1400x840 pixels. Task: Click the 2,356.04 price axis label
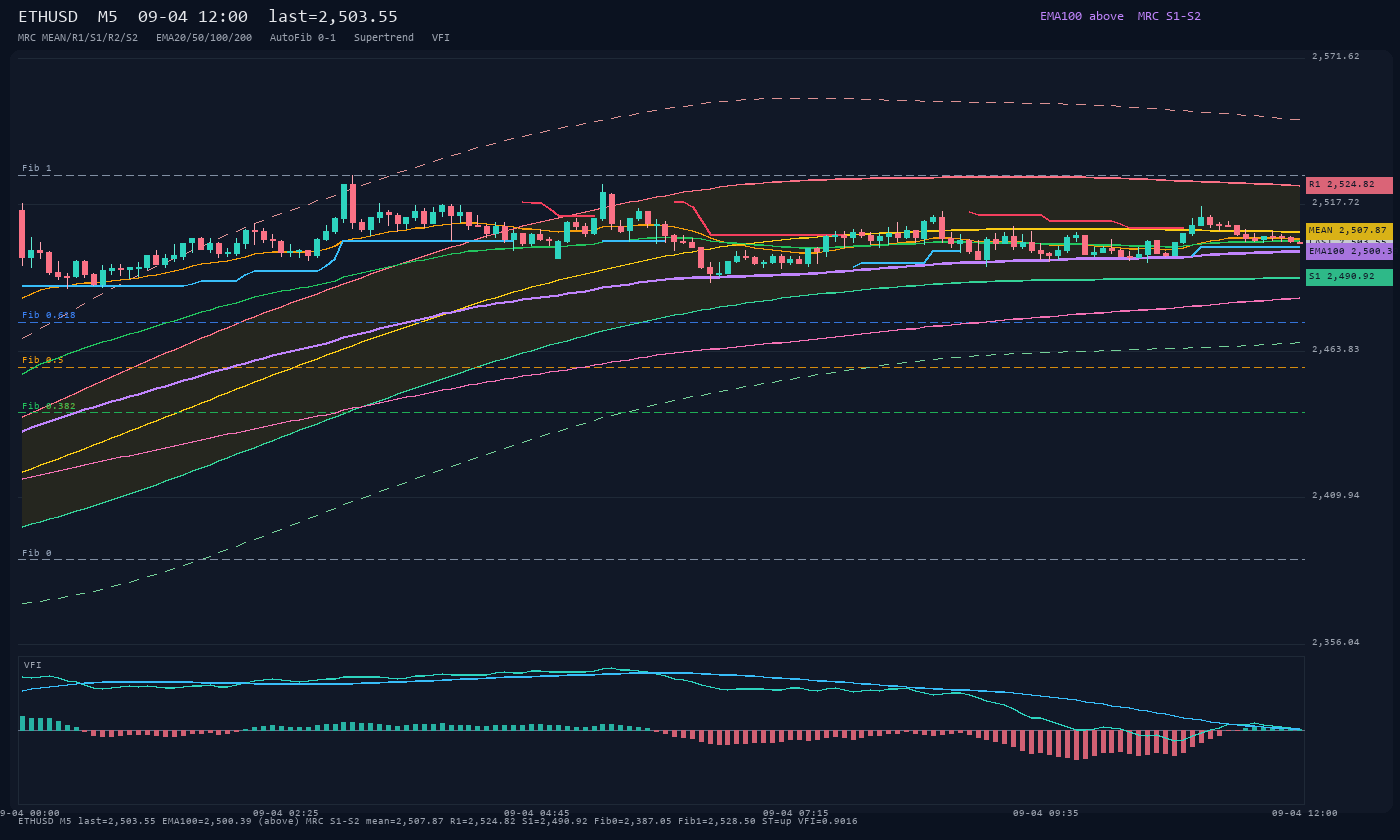pyautogui.click(x=1336, y=642)
